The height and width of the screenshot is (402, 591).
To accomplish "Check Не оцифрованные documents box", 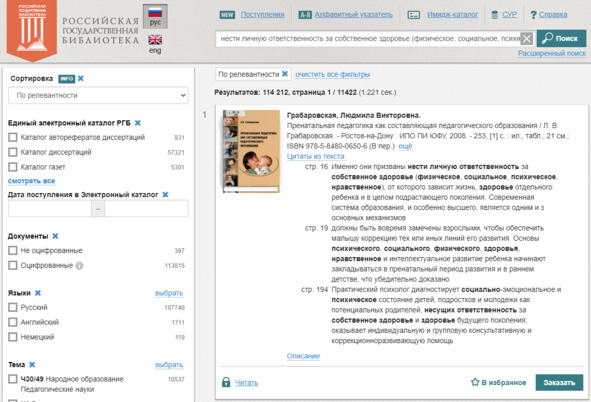I will tap(13, 251).
